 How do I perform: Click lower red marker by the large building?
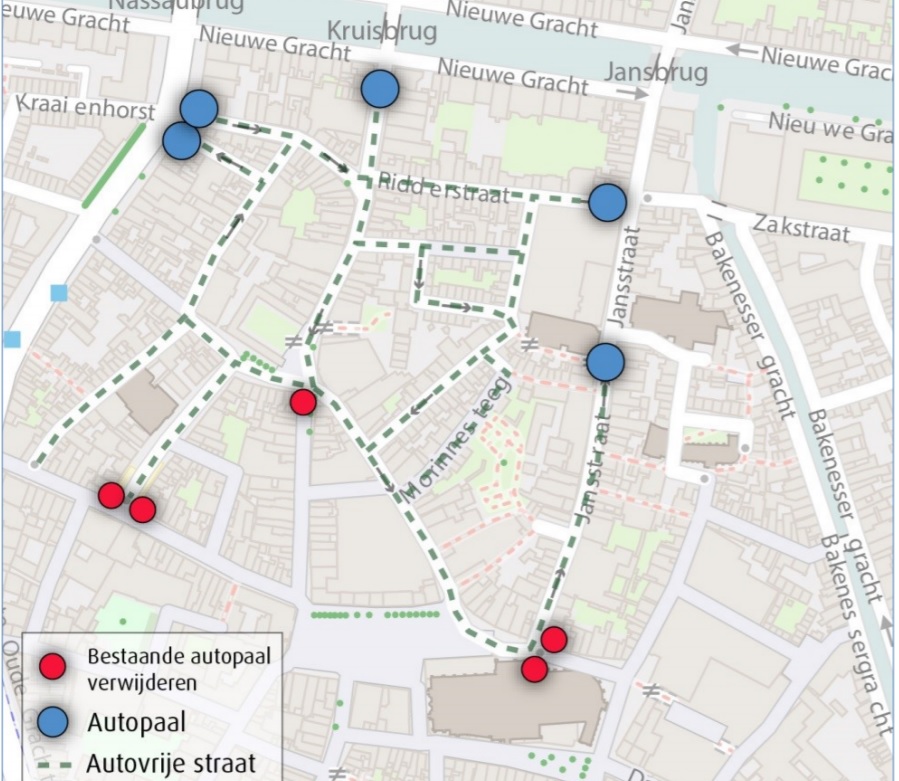click(535, 669)
